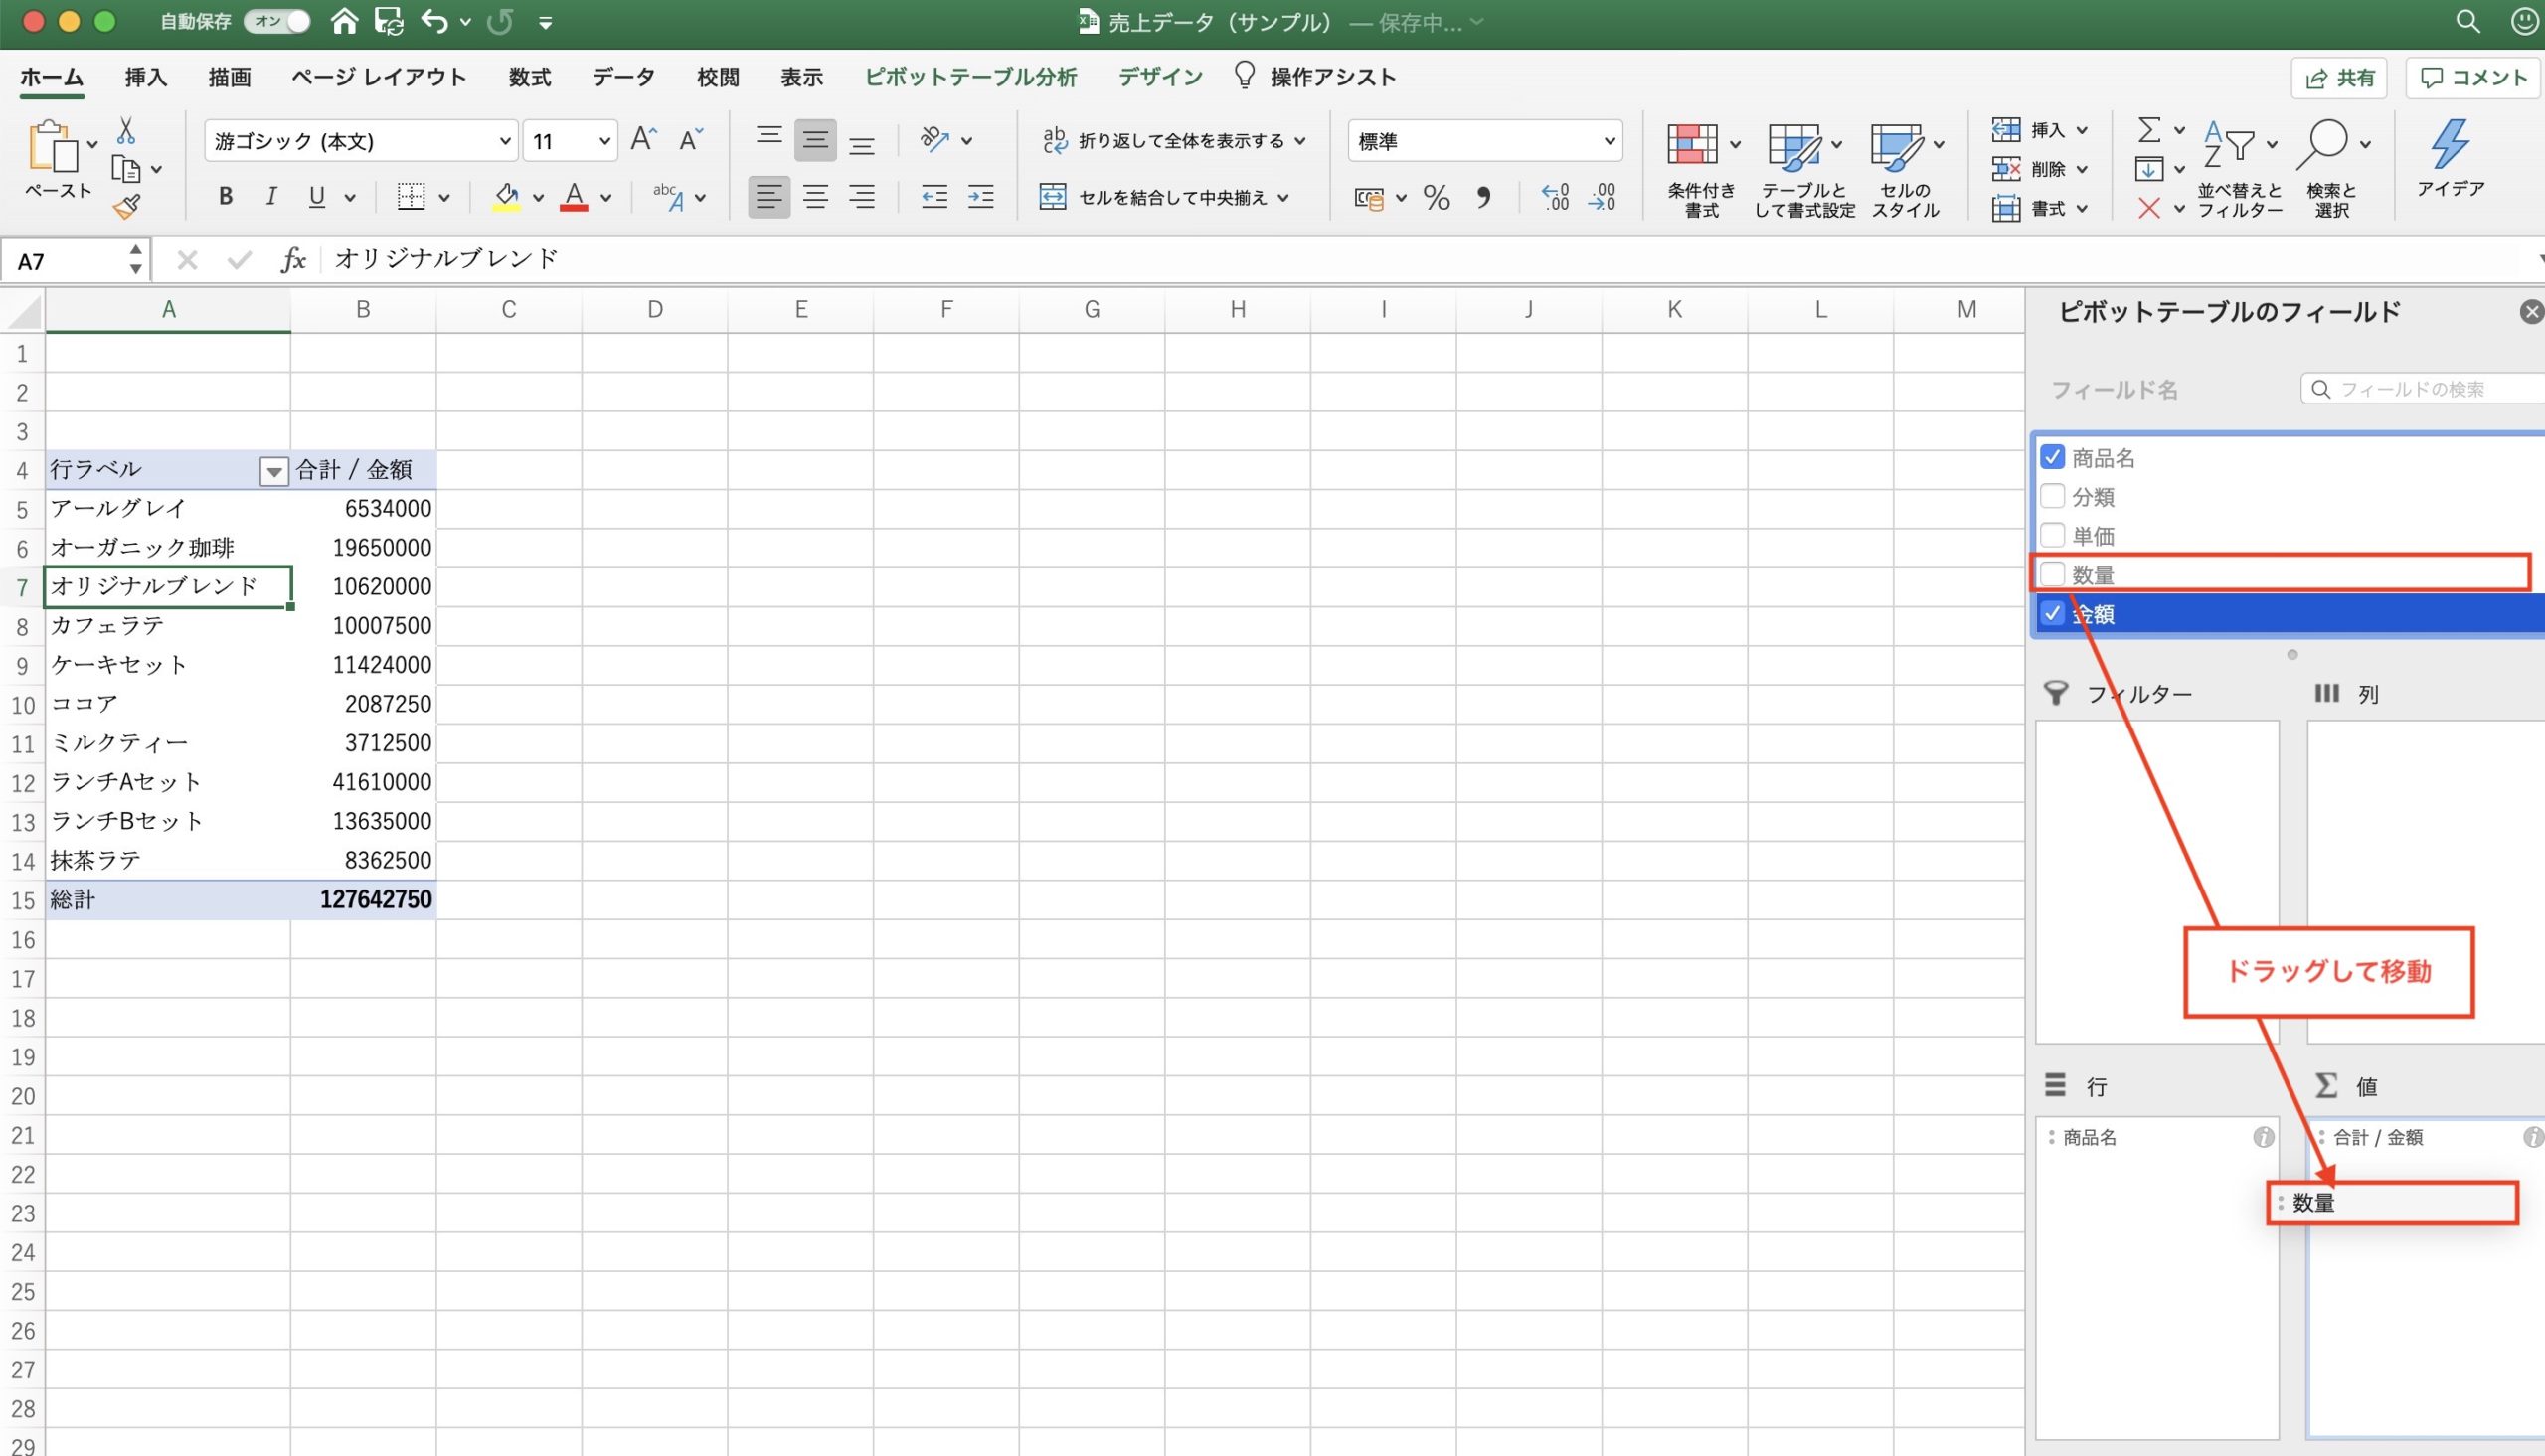Check the 単価 field checkbox
The image size is (2545, 1456).
coord(2052,535)
